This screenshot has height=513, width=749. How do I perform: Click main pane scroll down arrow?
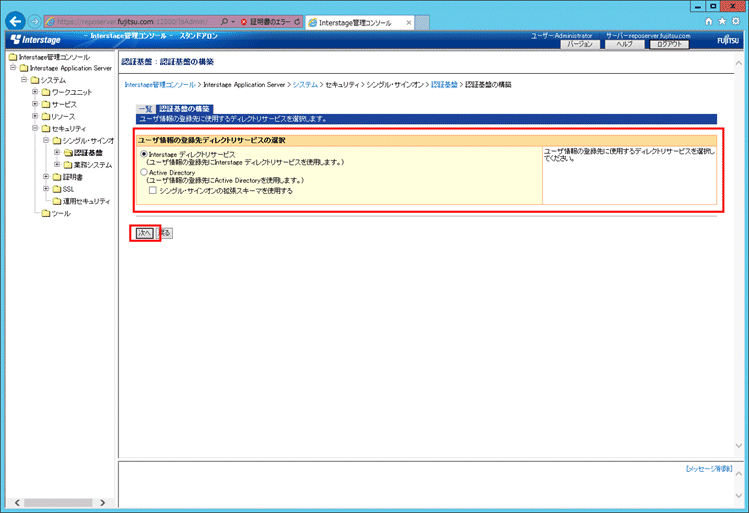coord(738,446)
